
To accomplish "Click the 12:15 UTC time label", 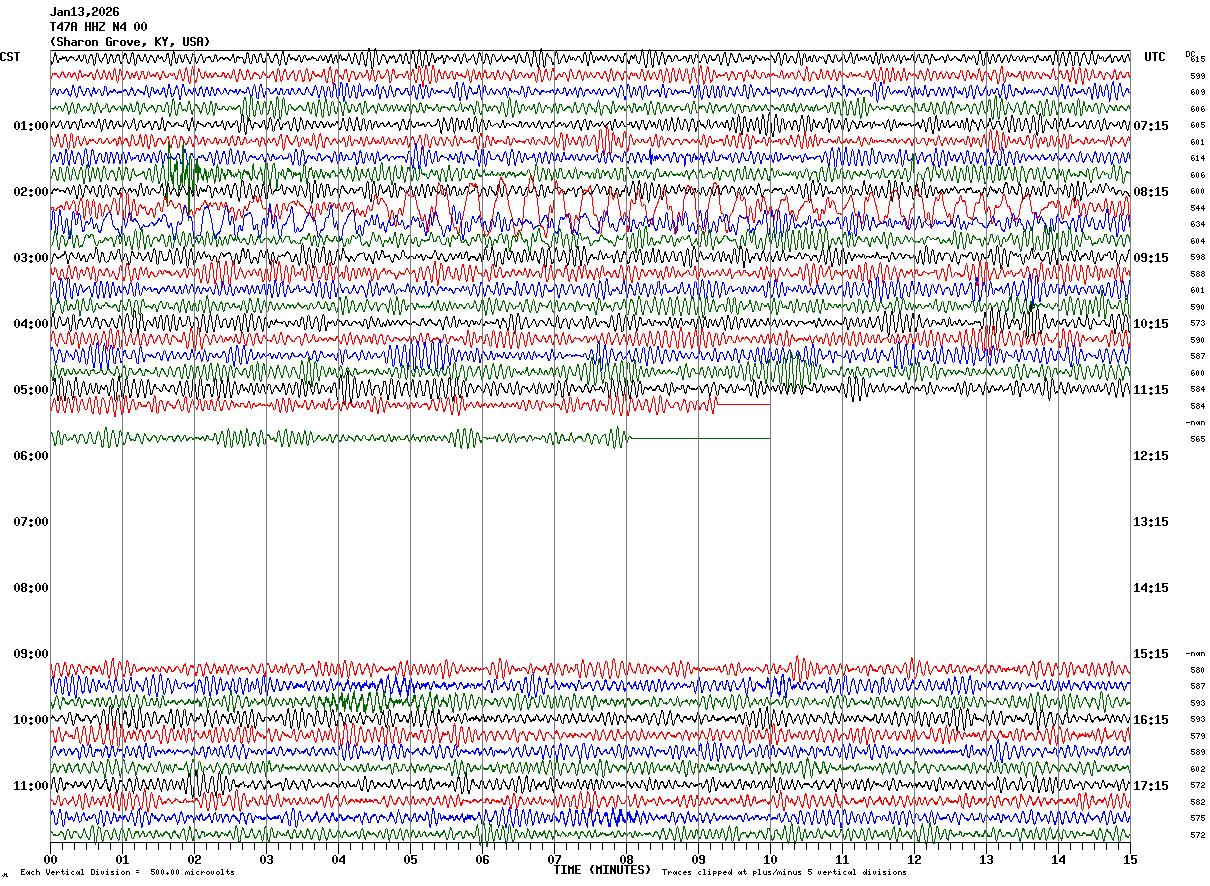I will [1151, 456].
